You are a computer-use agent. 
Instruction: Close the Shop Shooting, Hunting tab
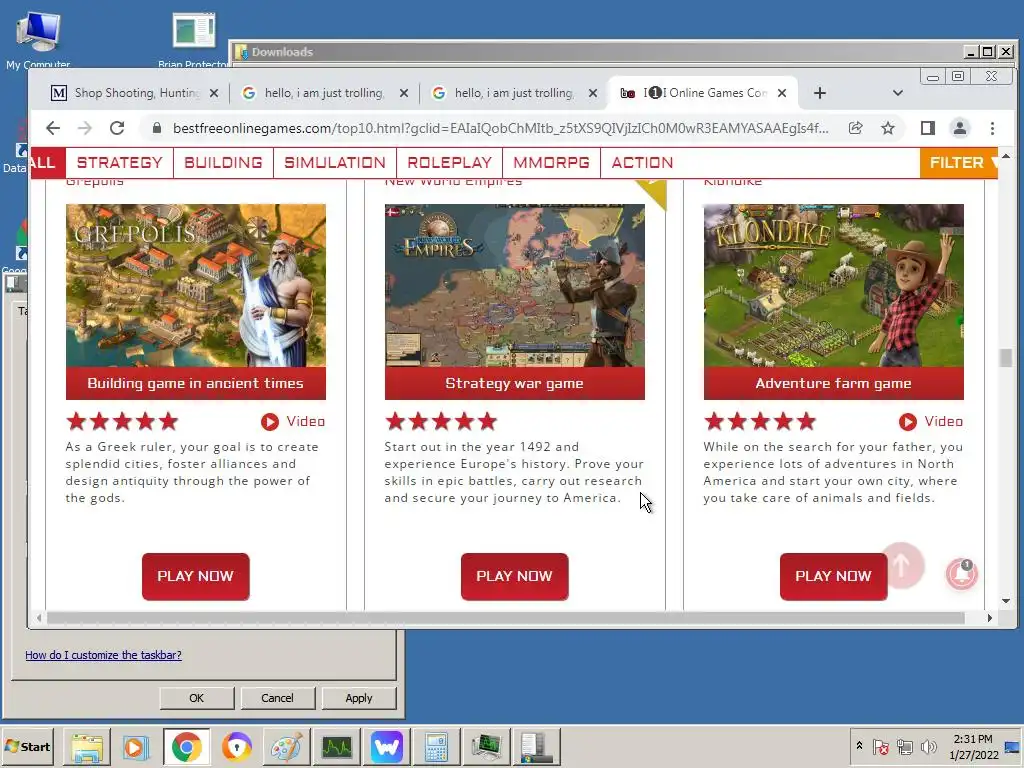(214, 93)
